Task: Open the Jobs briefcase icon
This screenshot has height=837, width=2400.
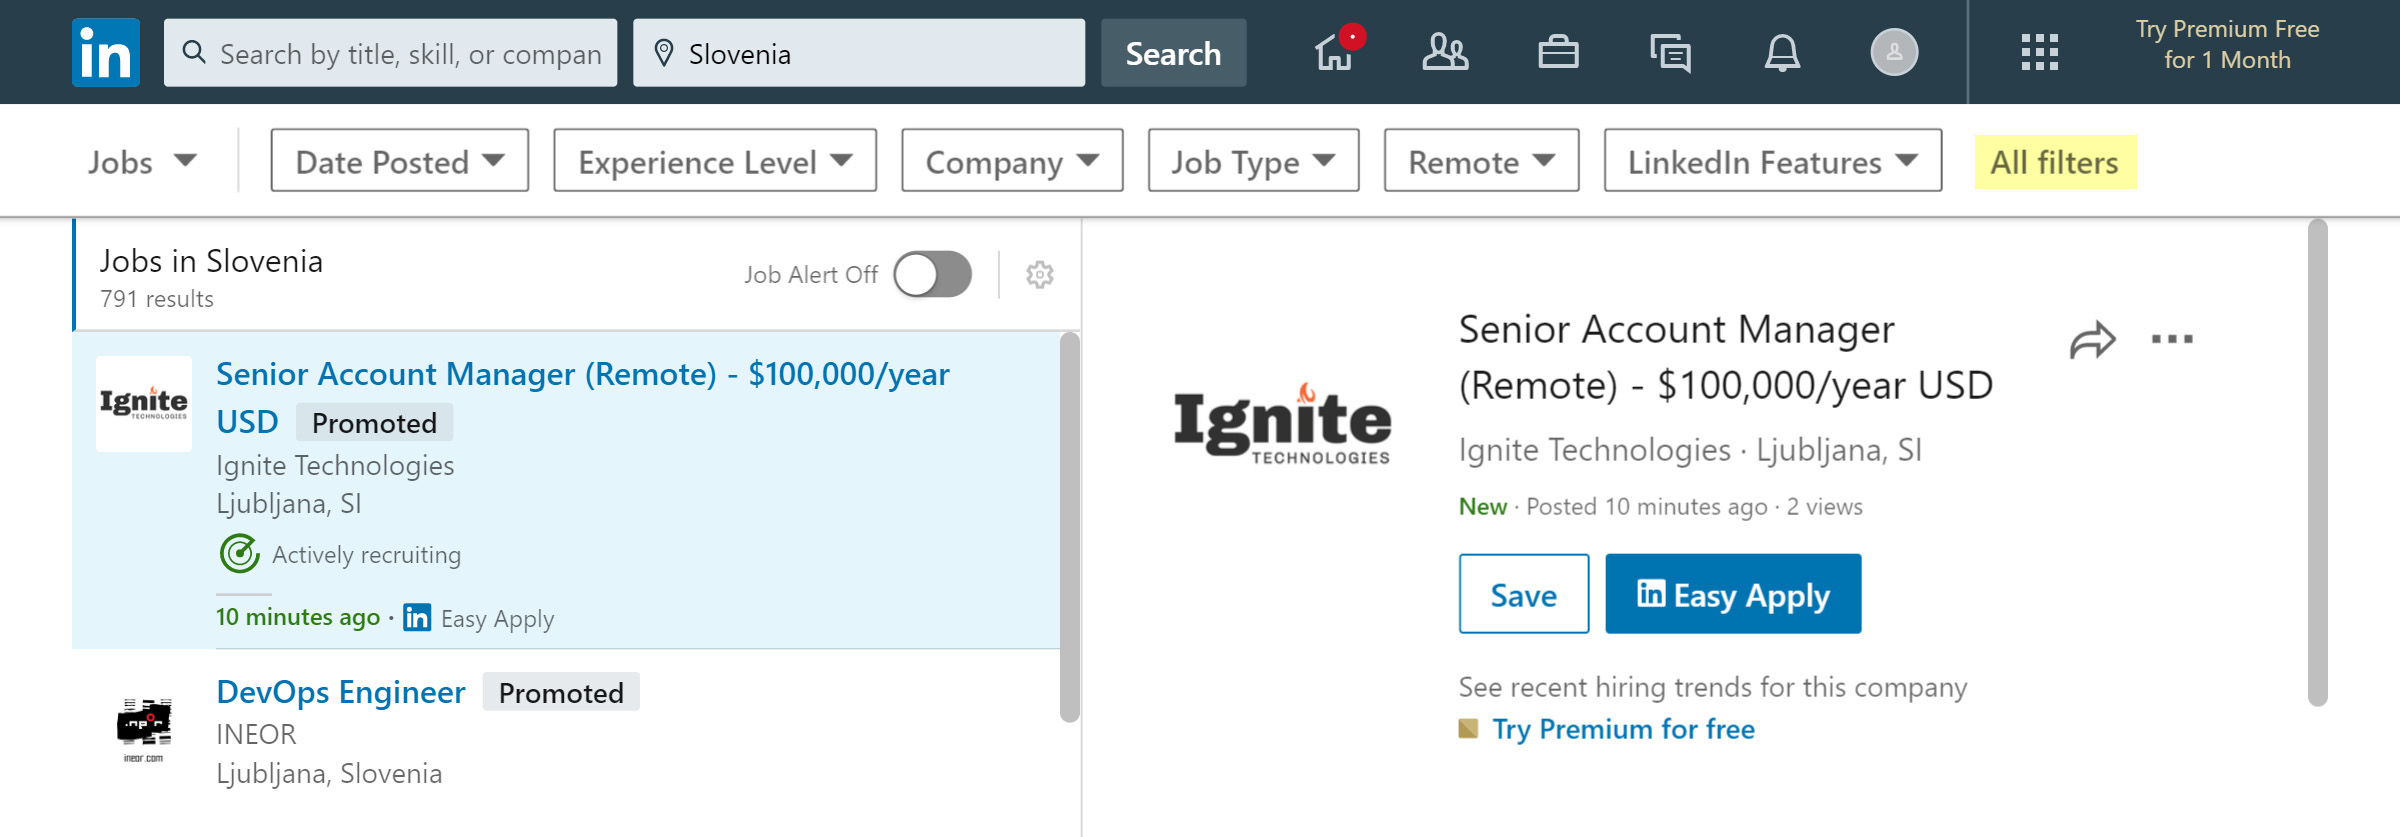Action: click(x=1558, y=52)
